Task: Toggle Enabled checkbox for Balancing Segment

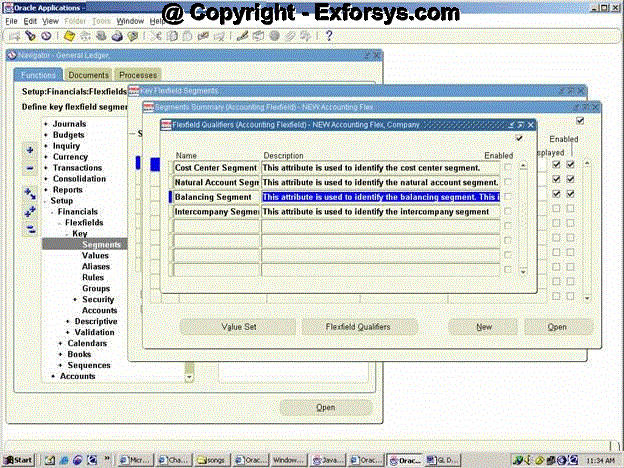Action: 508,198
